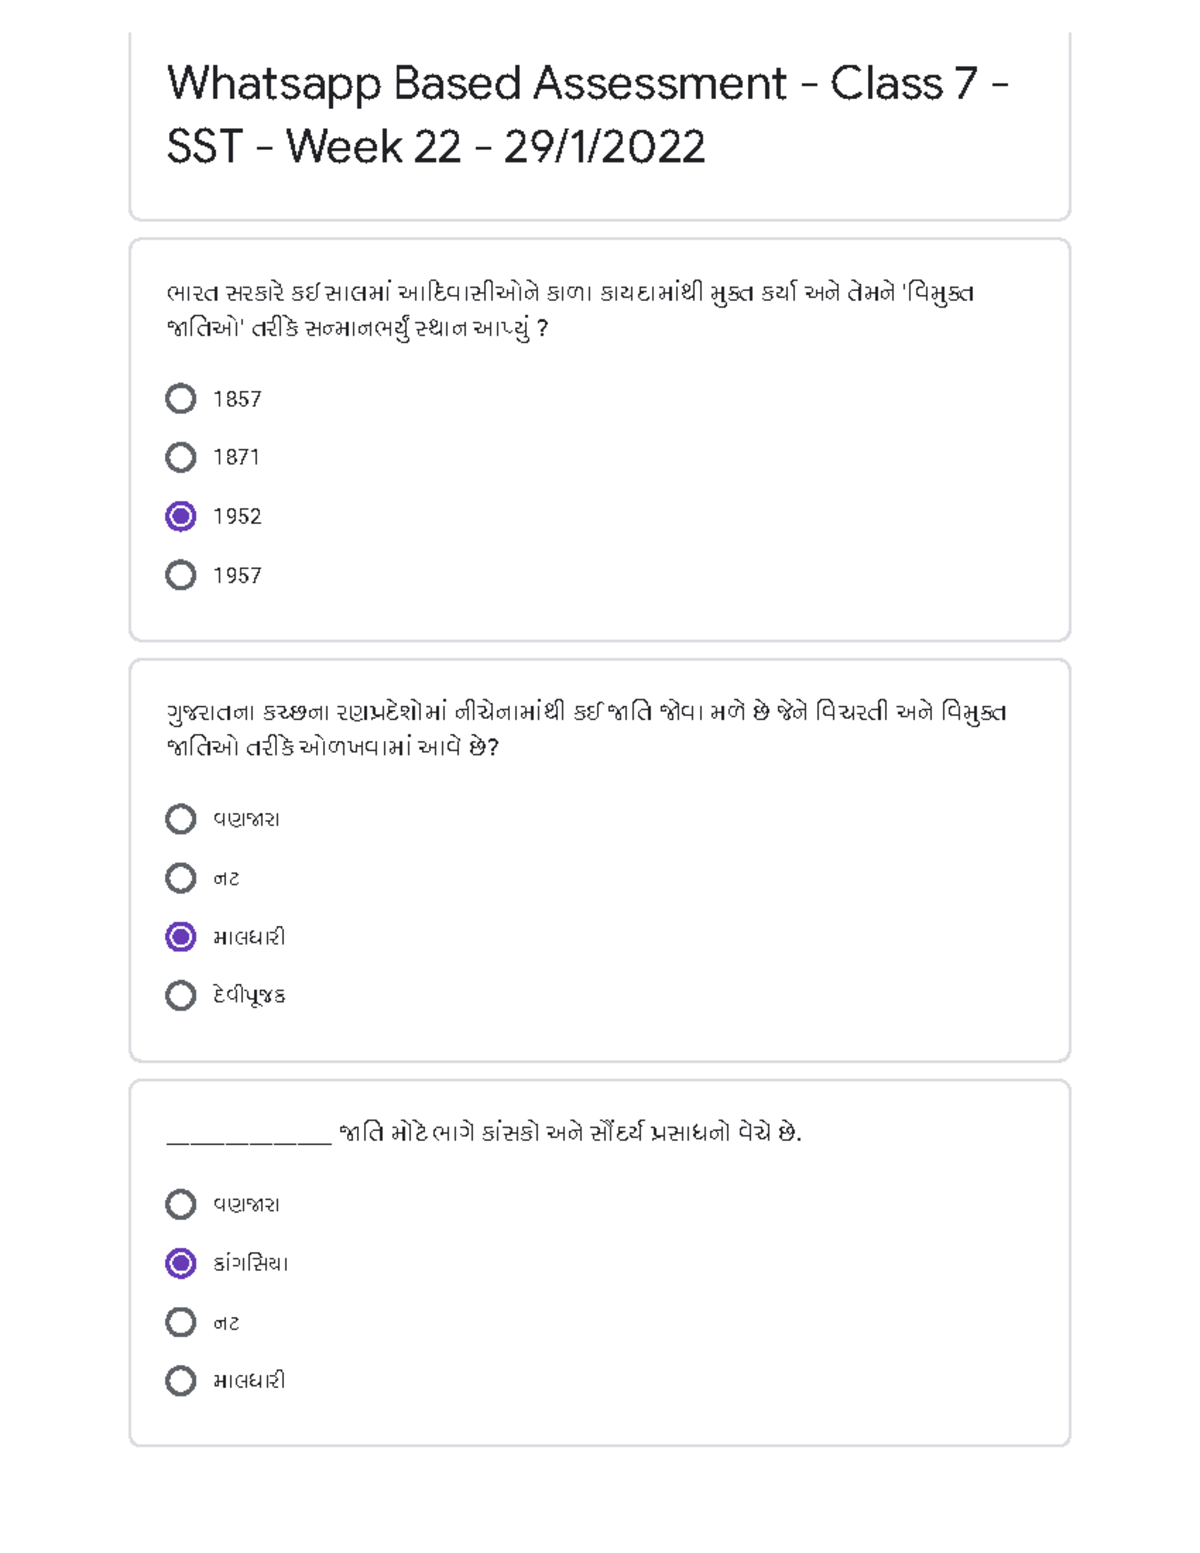Click the 1857 option label text
The height and width of the screenshot is (1553, 1200).
[234, 399]
